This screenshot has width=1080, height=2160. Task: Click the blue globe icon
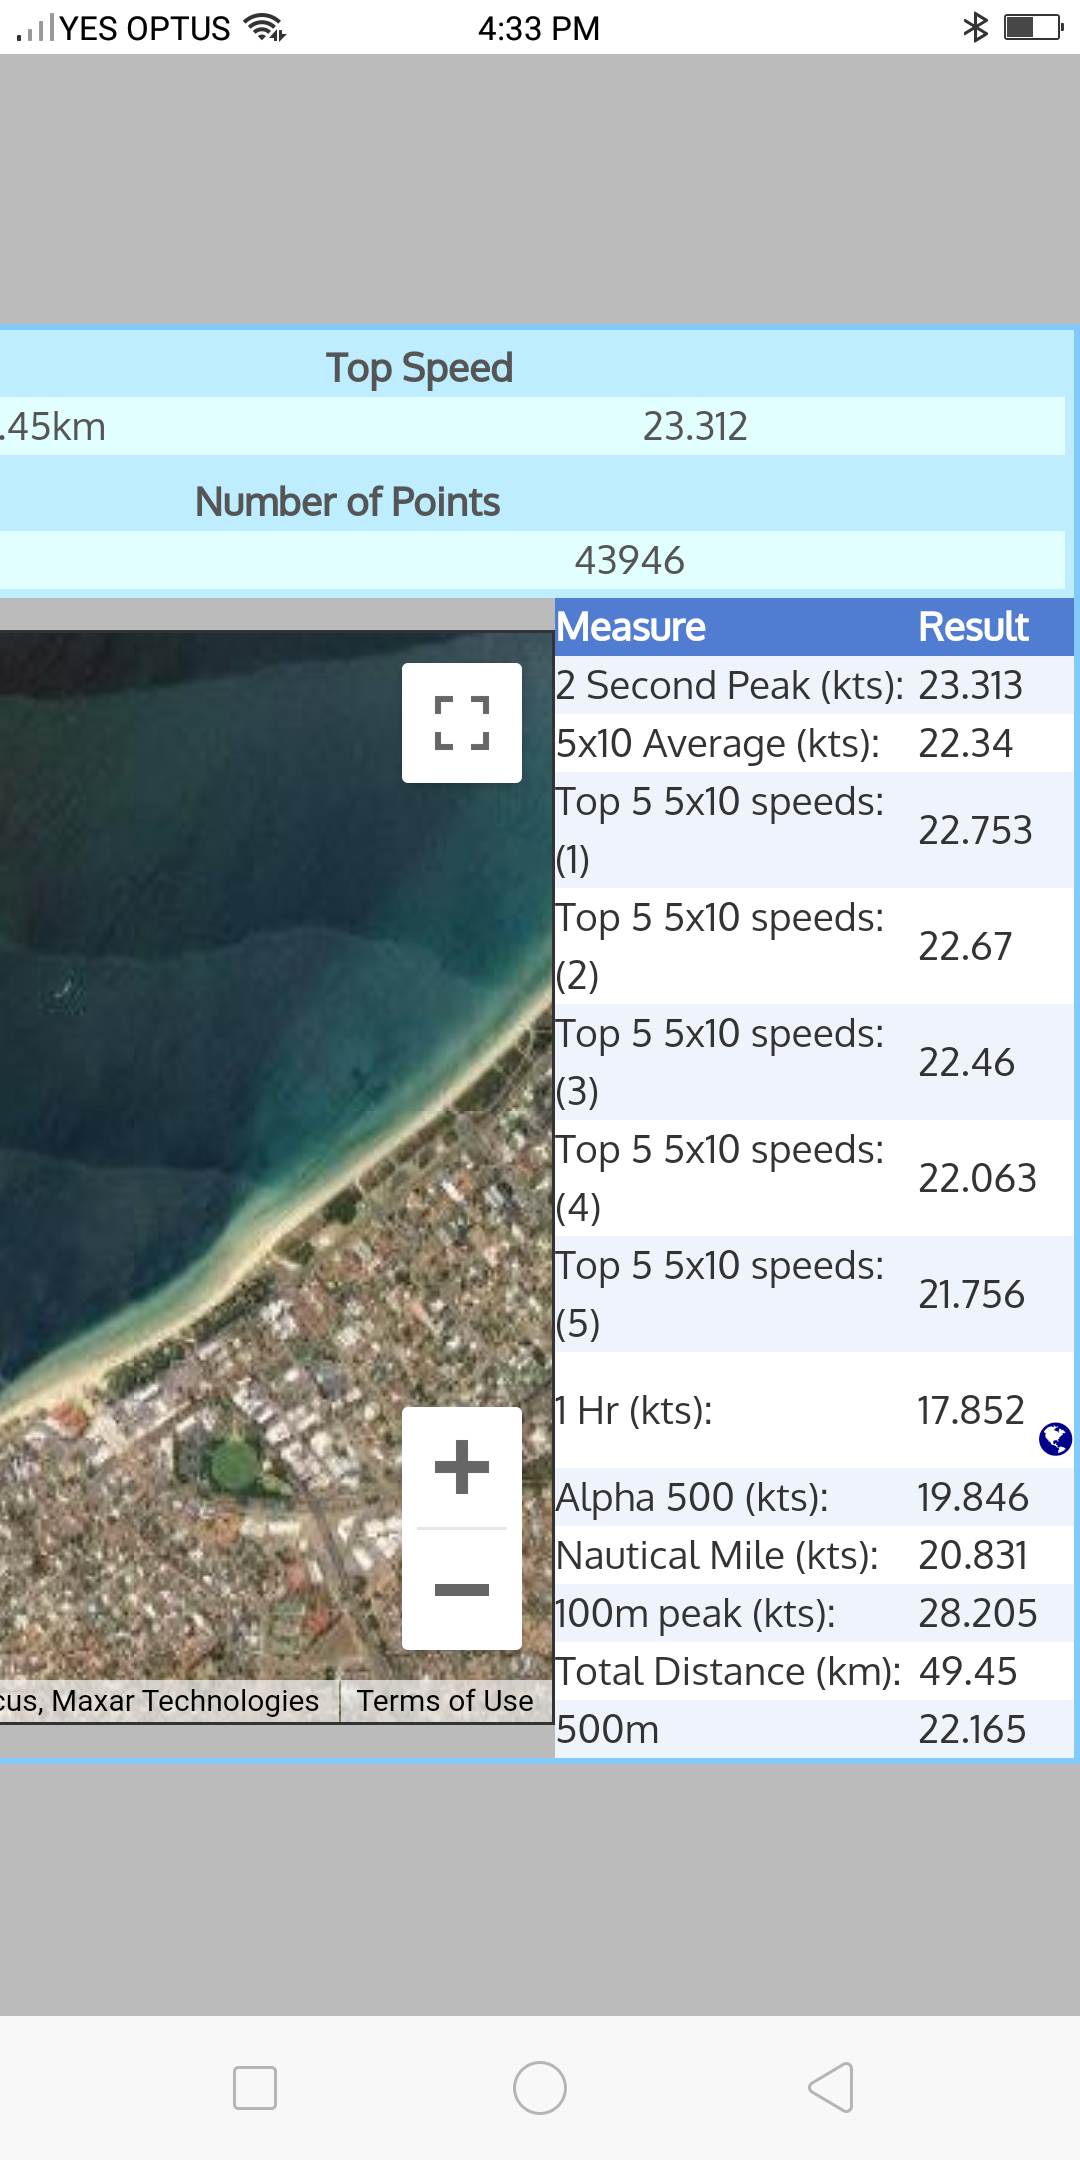pyautogui.click(x=1055, y=1439)
